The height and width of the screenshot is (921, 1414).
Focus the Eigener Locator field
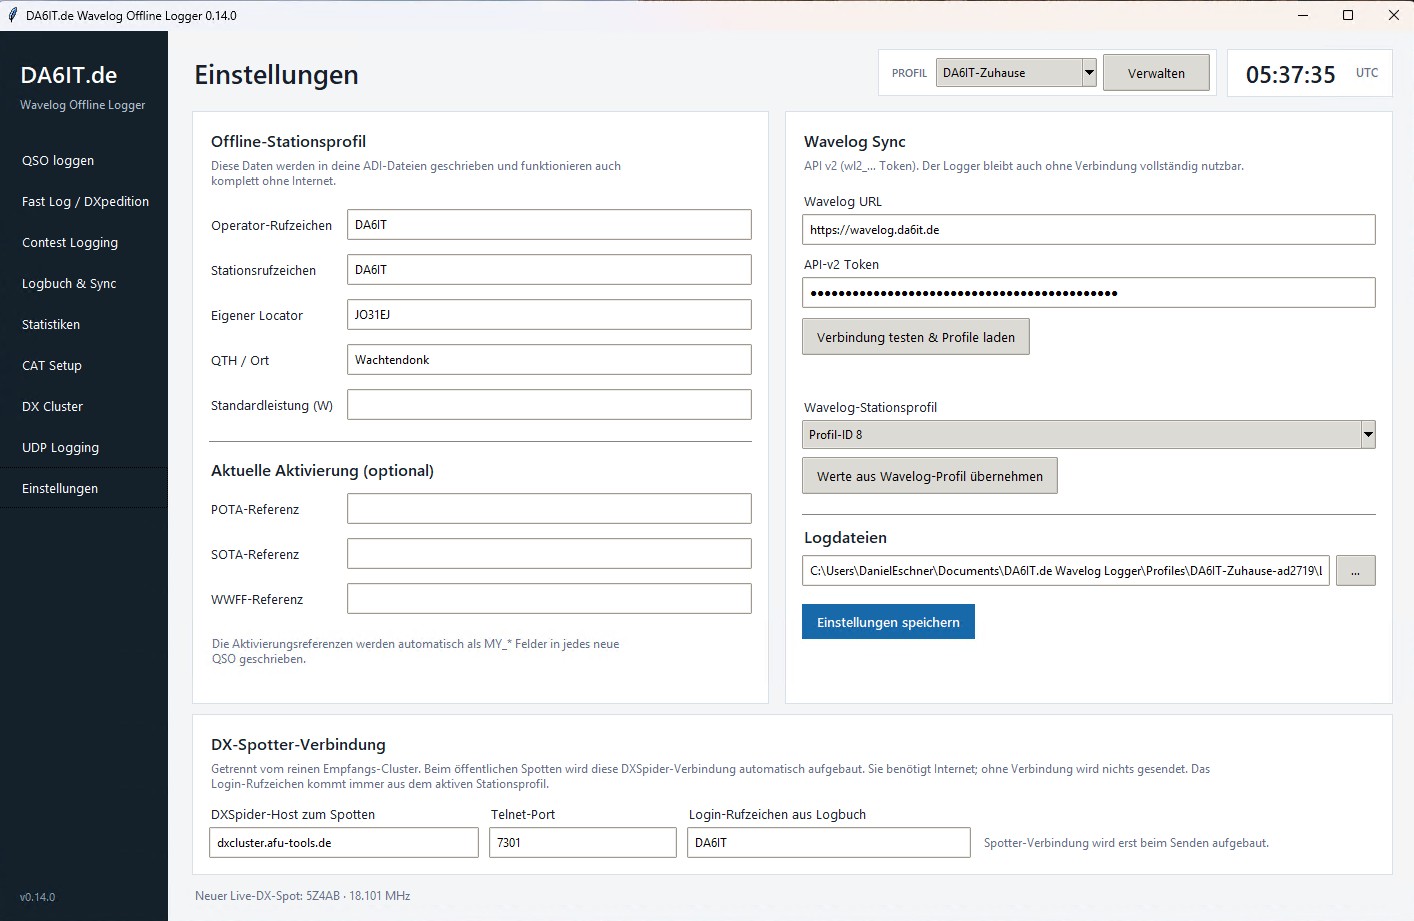coord(549,314)
